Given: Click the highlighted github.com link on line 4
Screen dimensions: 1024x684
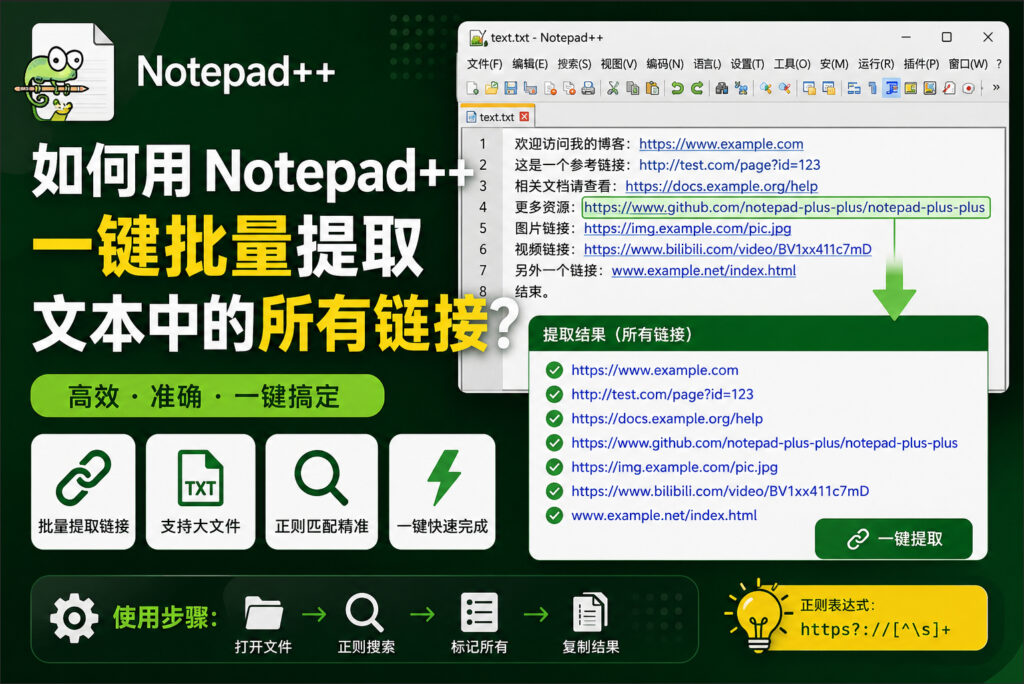Looking at the screenshot, I should click(x=784, y=207).
